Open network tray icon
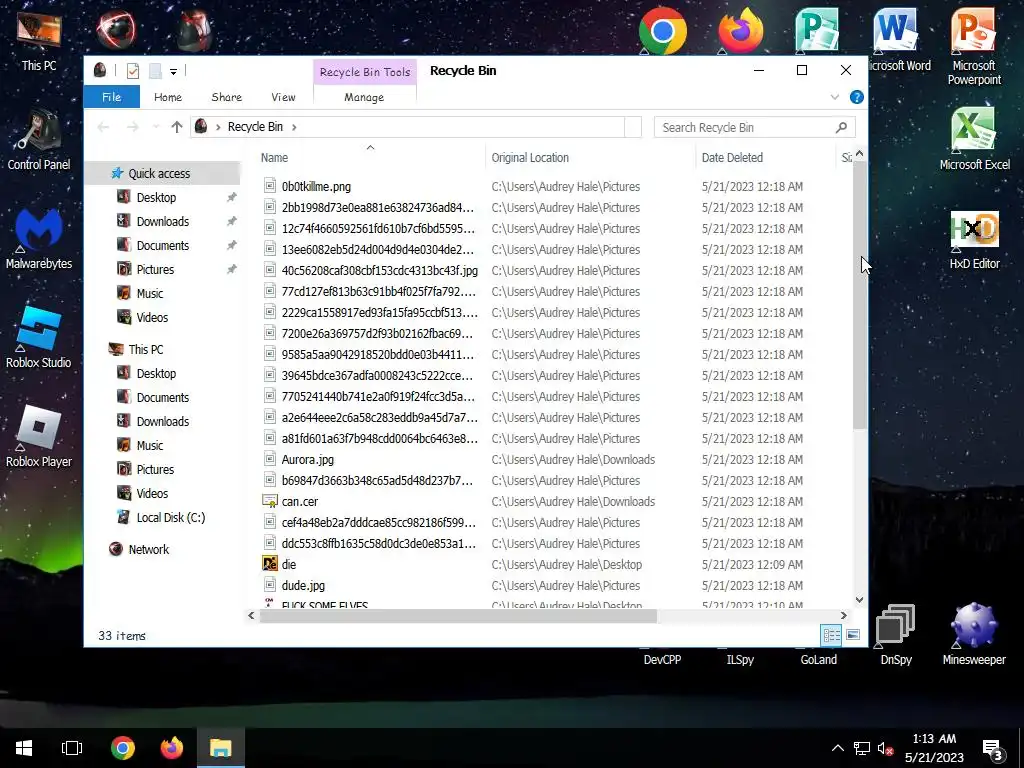This screenshot has width=1024, height=768. pos(861,748)
